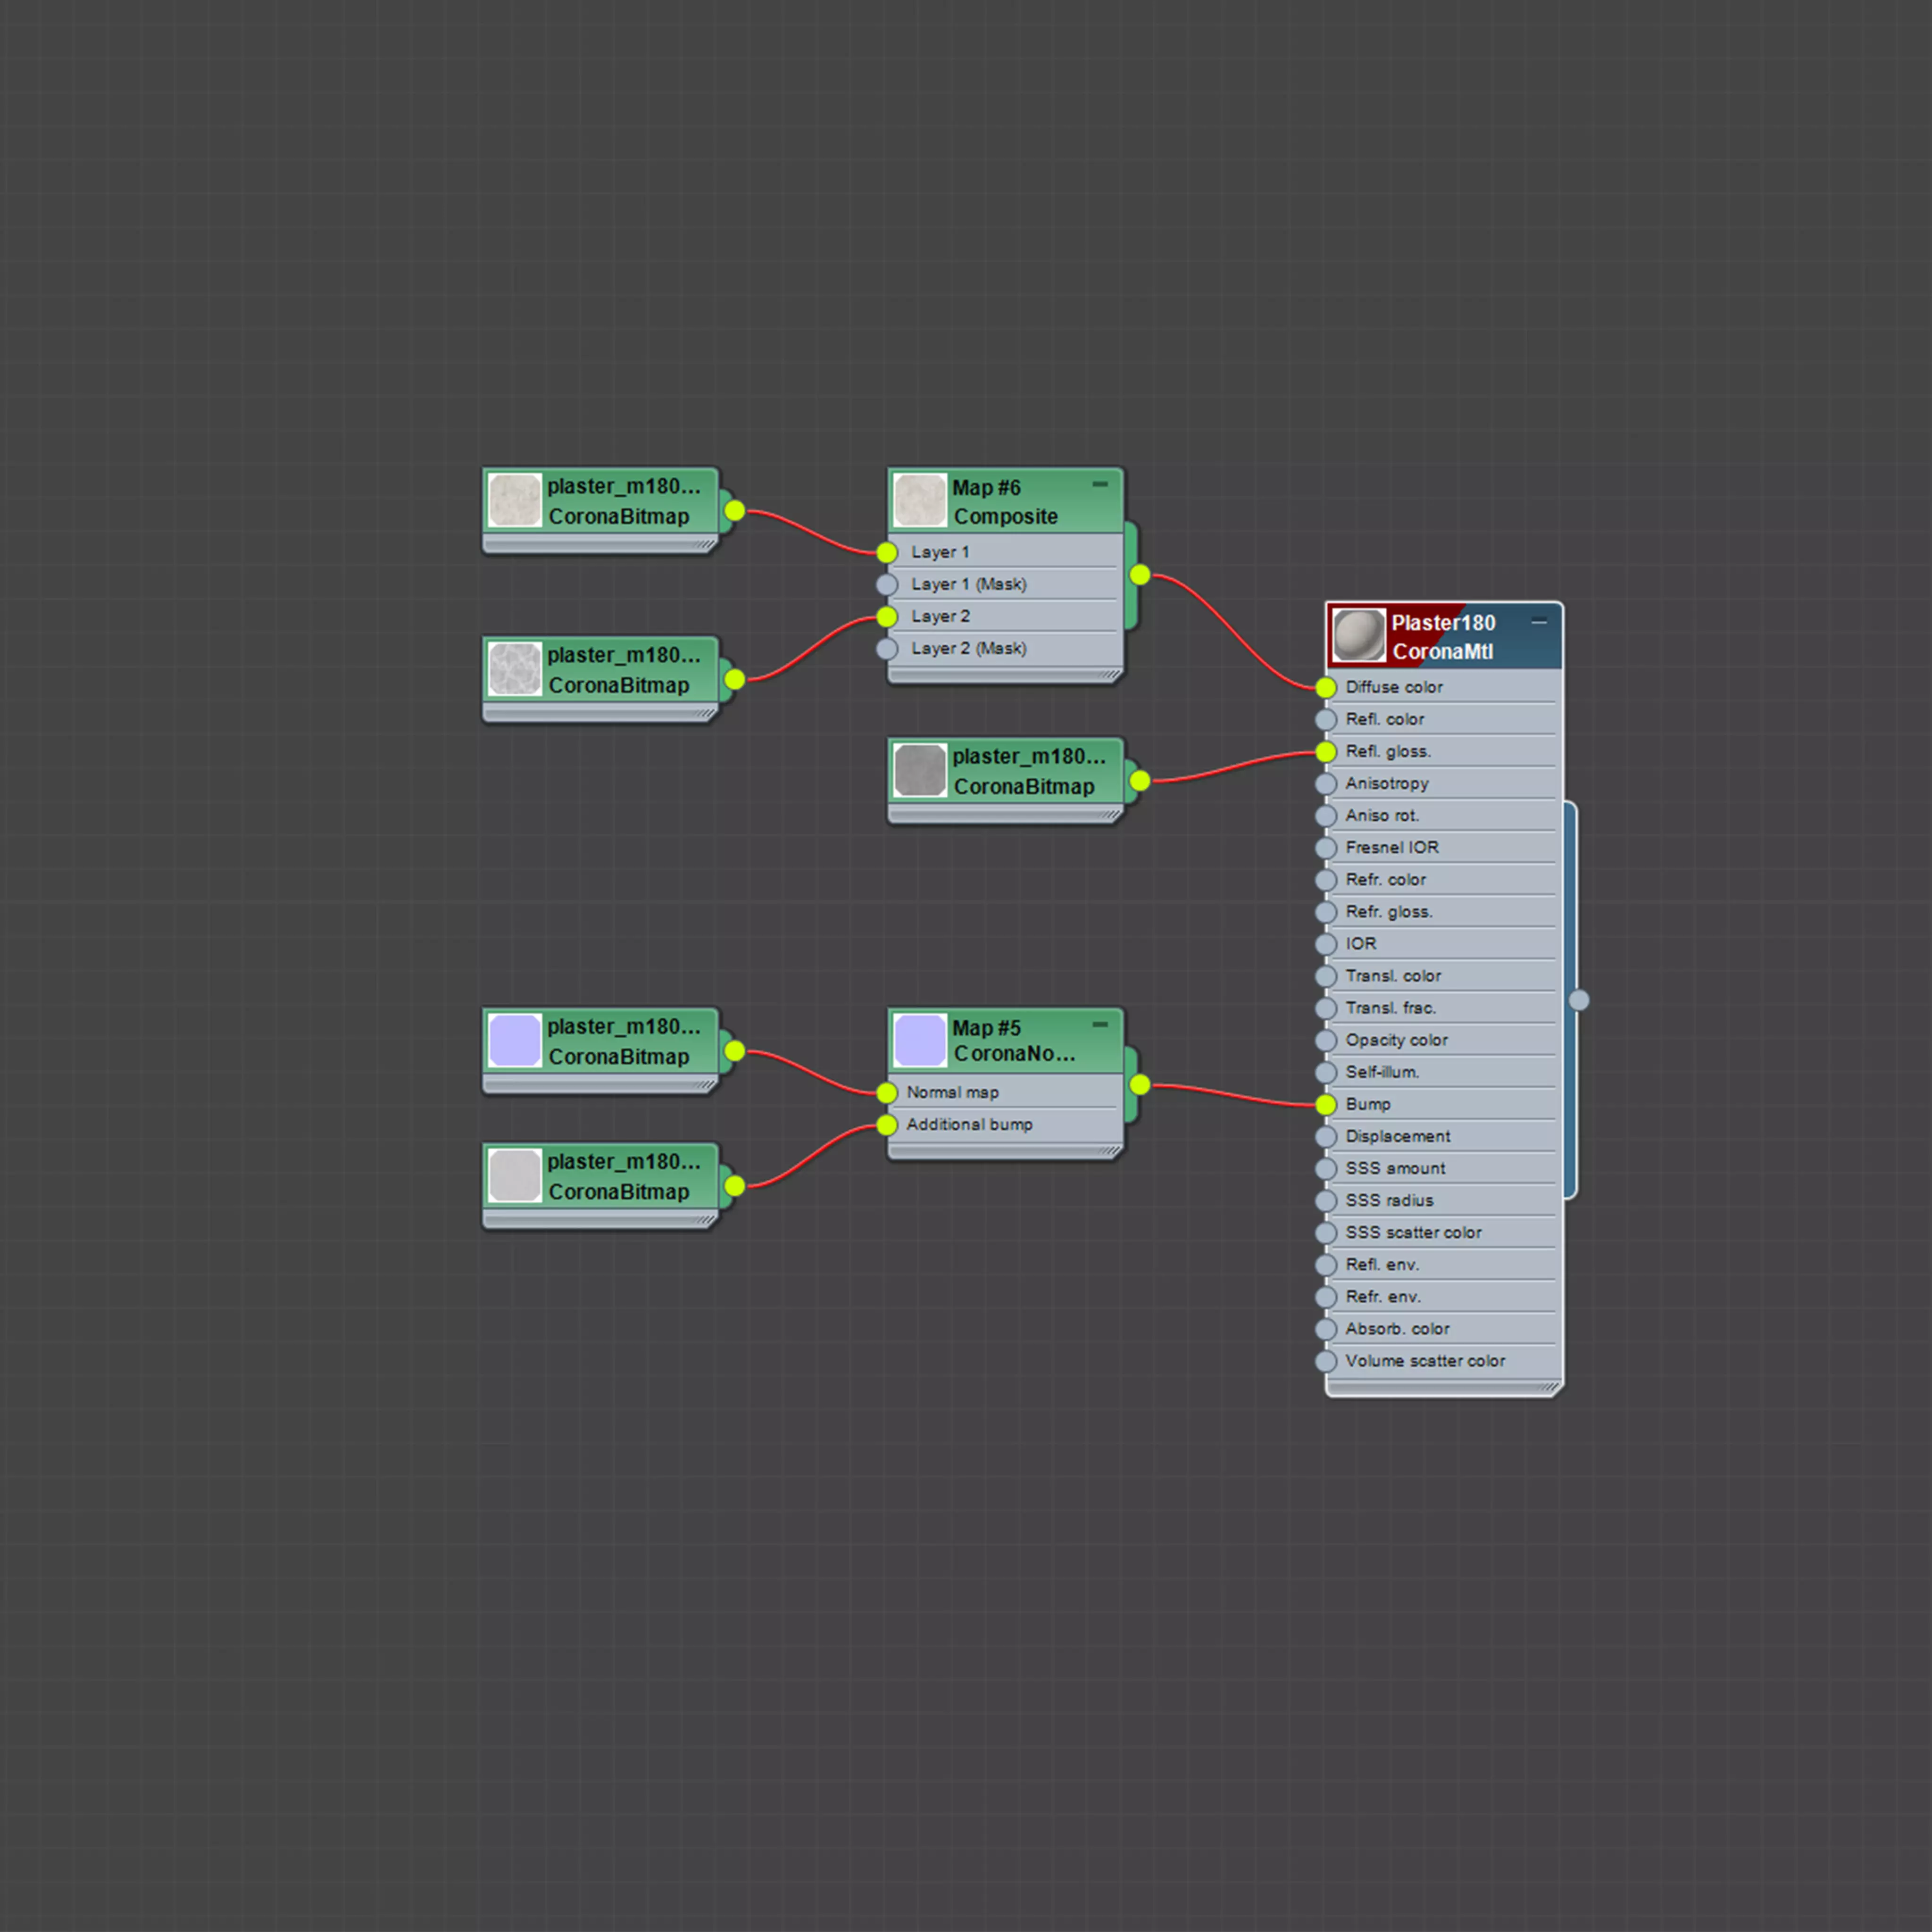The height and width of the screenshot is (1932, 1932).
Task: Click the Layer 2 (Mask) input socket
Action: [887, 649]
